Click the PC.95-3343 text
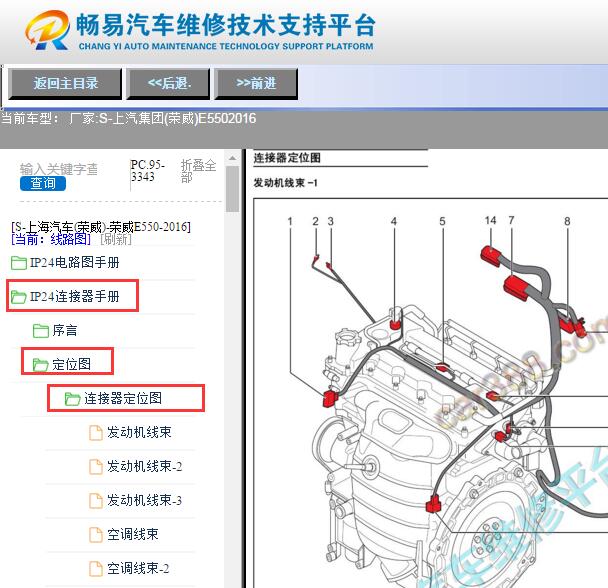The width and height of the screenshot is (608, 588). coord(147,171)
